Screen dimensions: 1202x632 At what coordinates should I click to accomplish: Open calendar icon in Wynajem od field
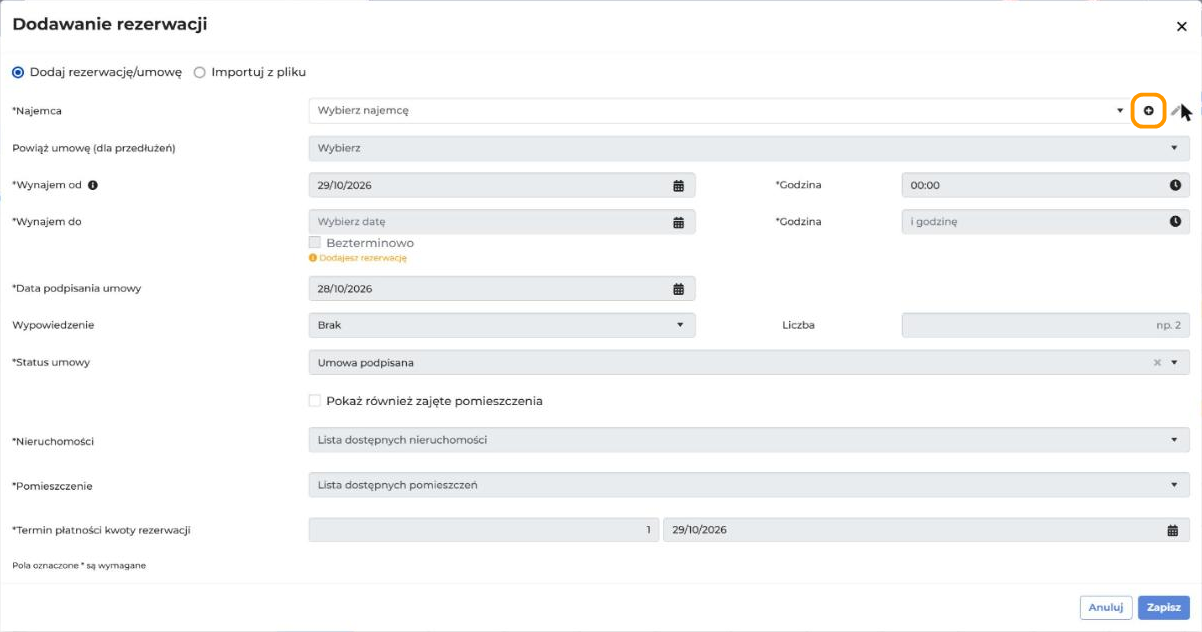(678, 185)
